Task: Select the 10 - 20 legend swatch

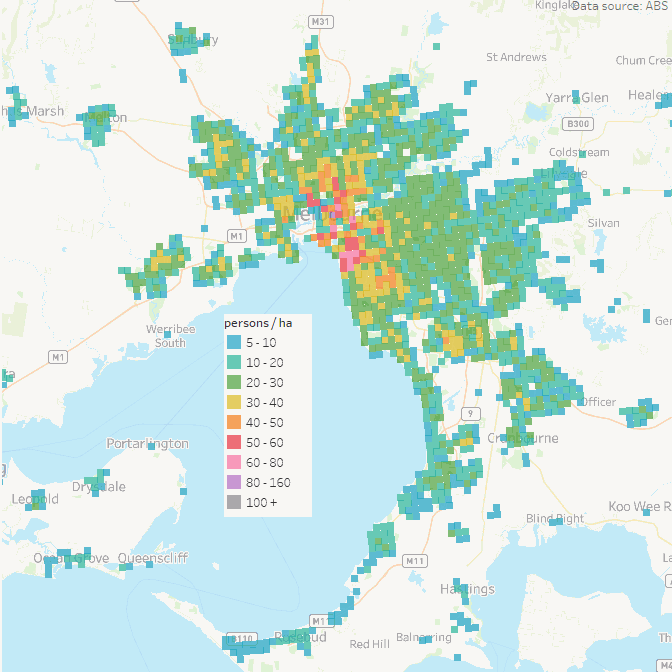Action: (234, 362)
